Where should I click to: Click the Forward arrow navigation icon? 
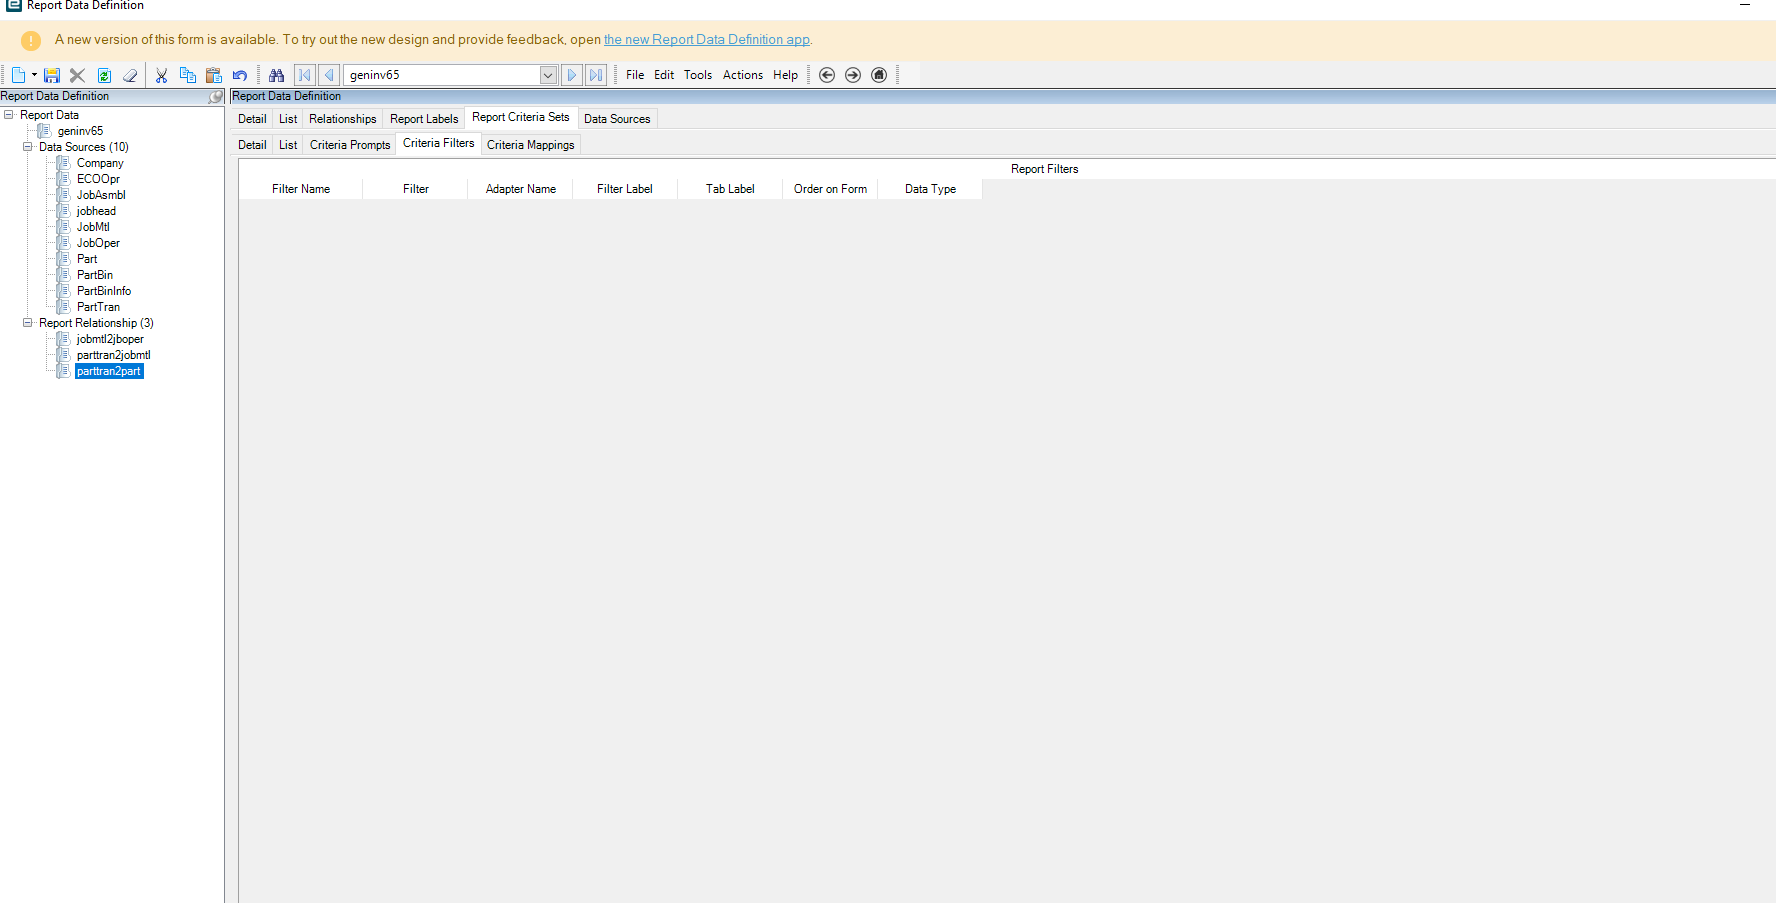tap(853, 75)
